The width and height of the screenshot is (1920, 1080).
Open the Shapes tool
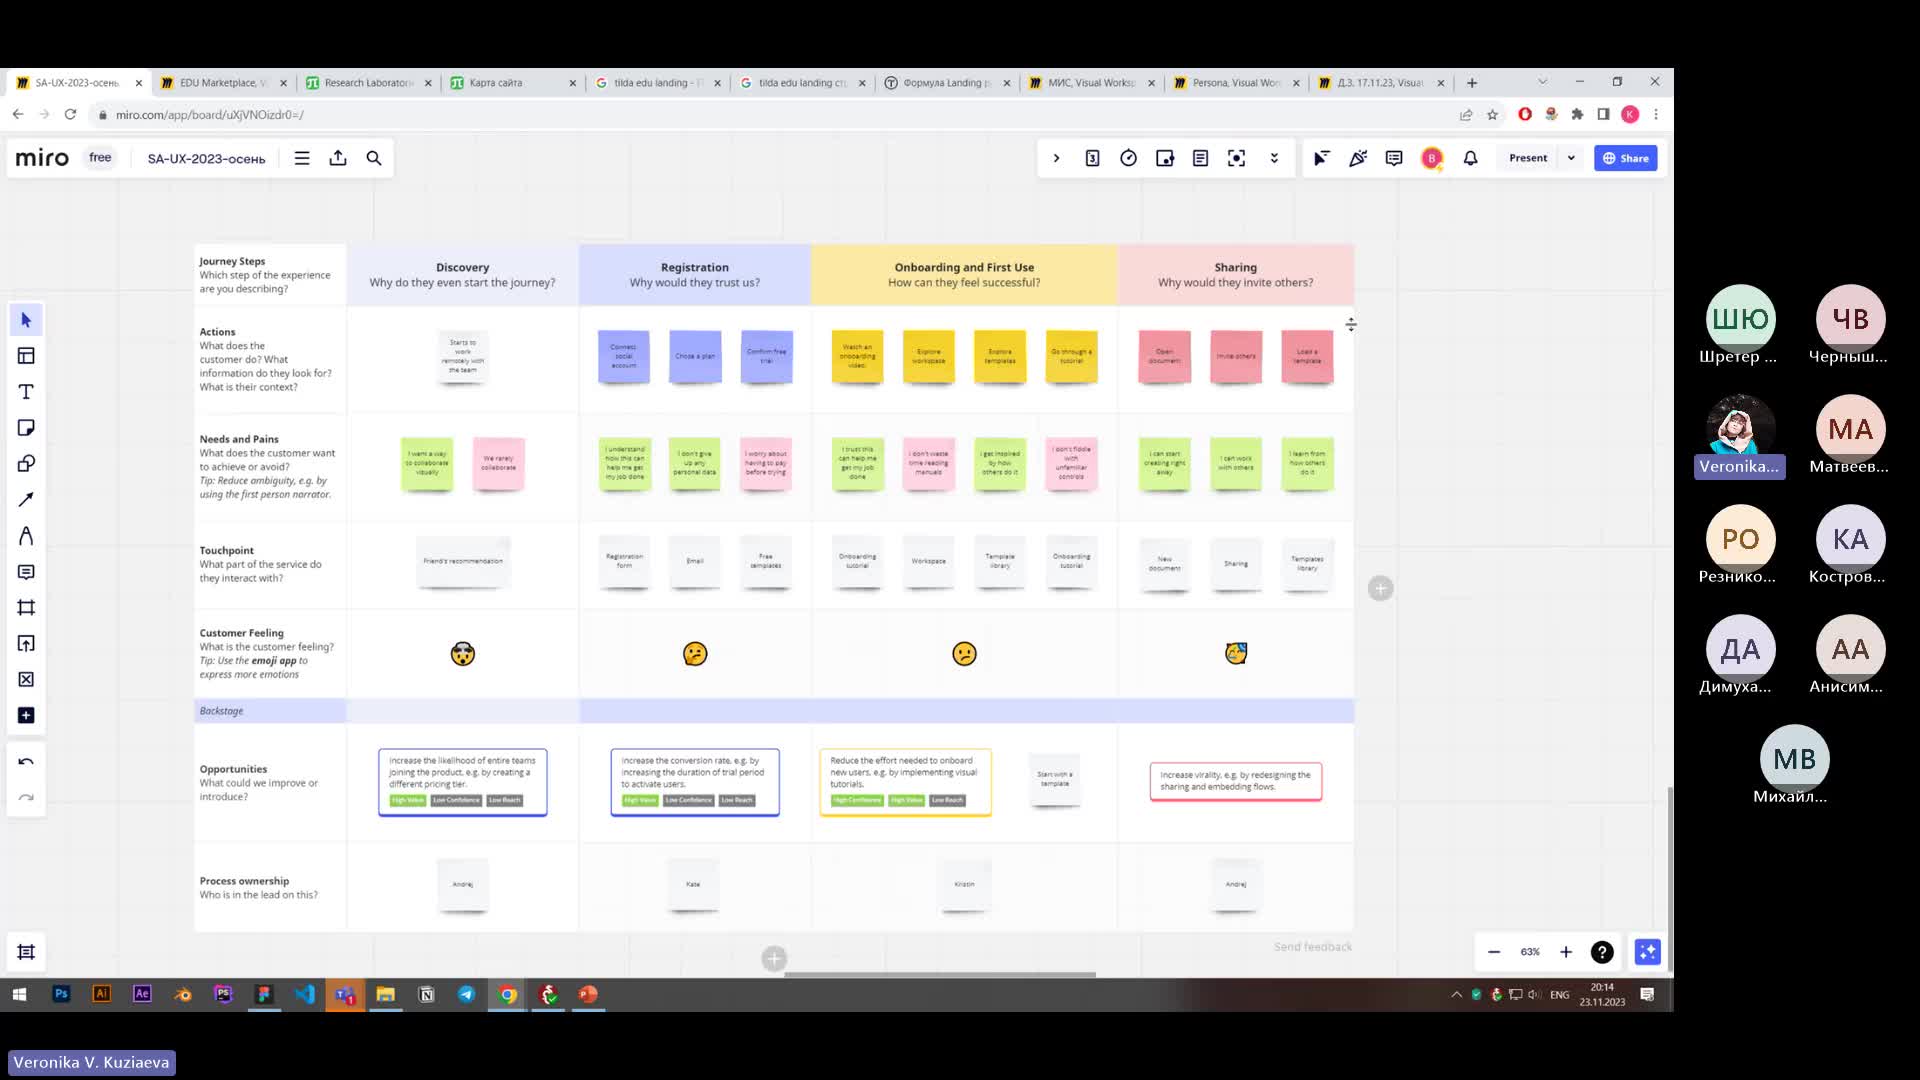click(26, 464)
